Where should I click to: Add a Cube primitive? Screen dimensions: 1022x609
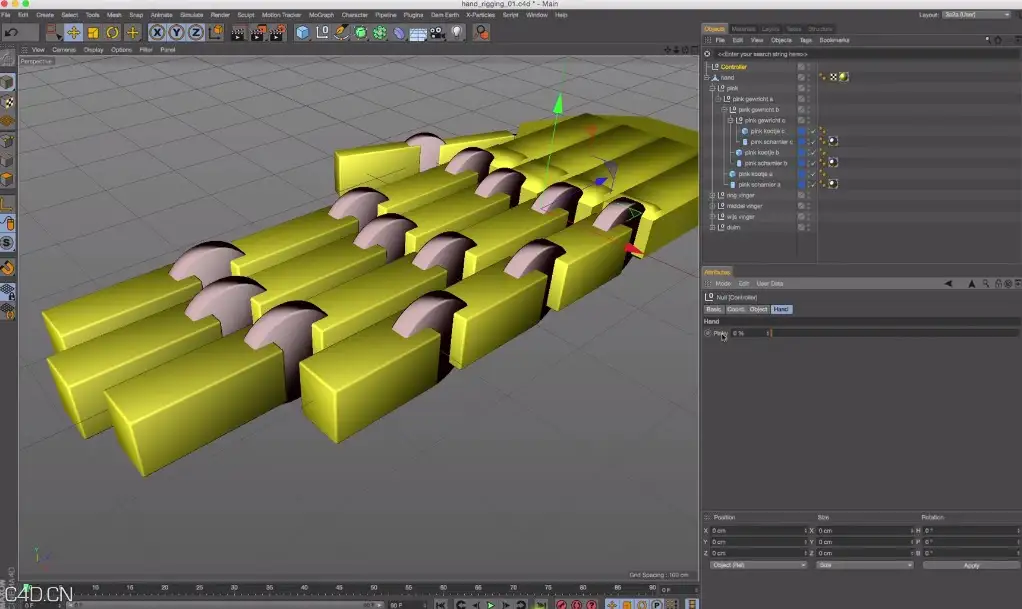(x=302, y=32)
